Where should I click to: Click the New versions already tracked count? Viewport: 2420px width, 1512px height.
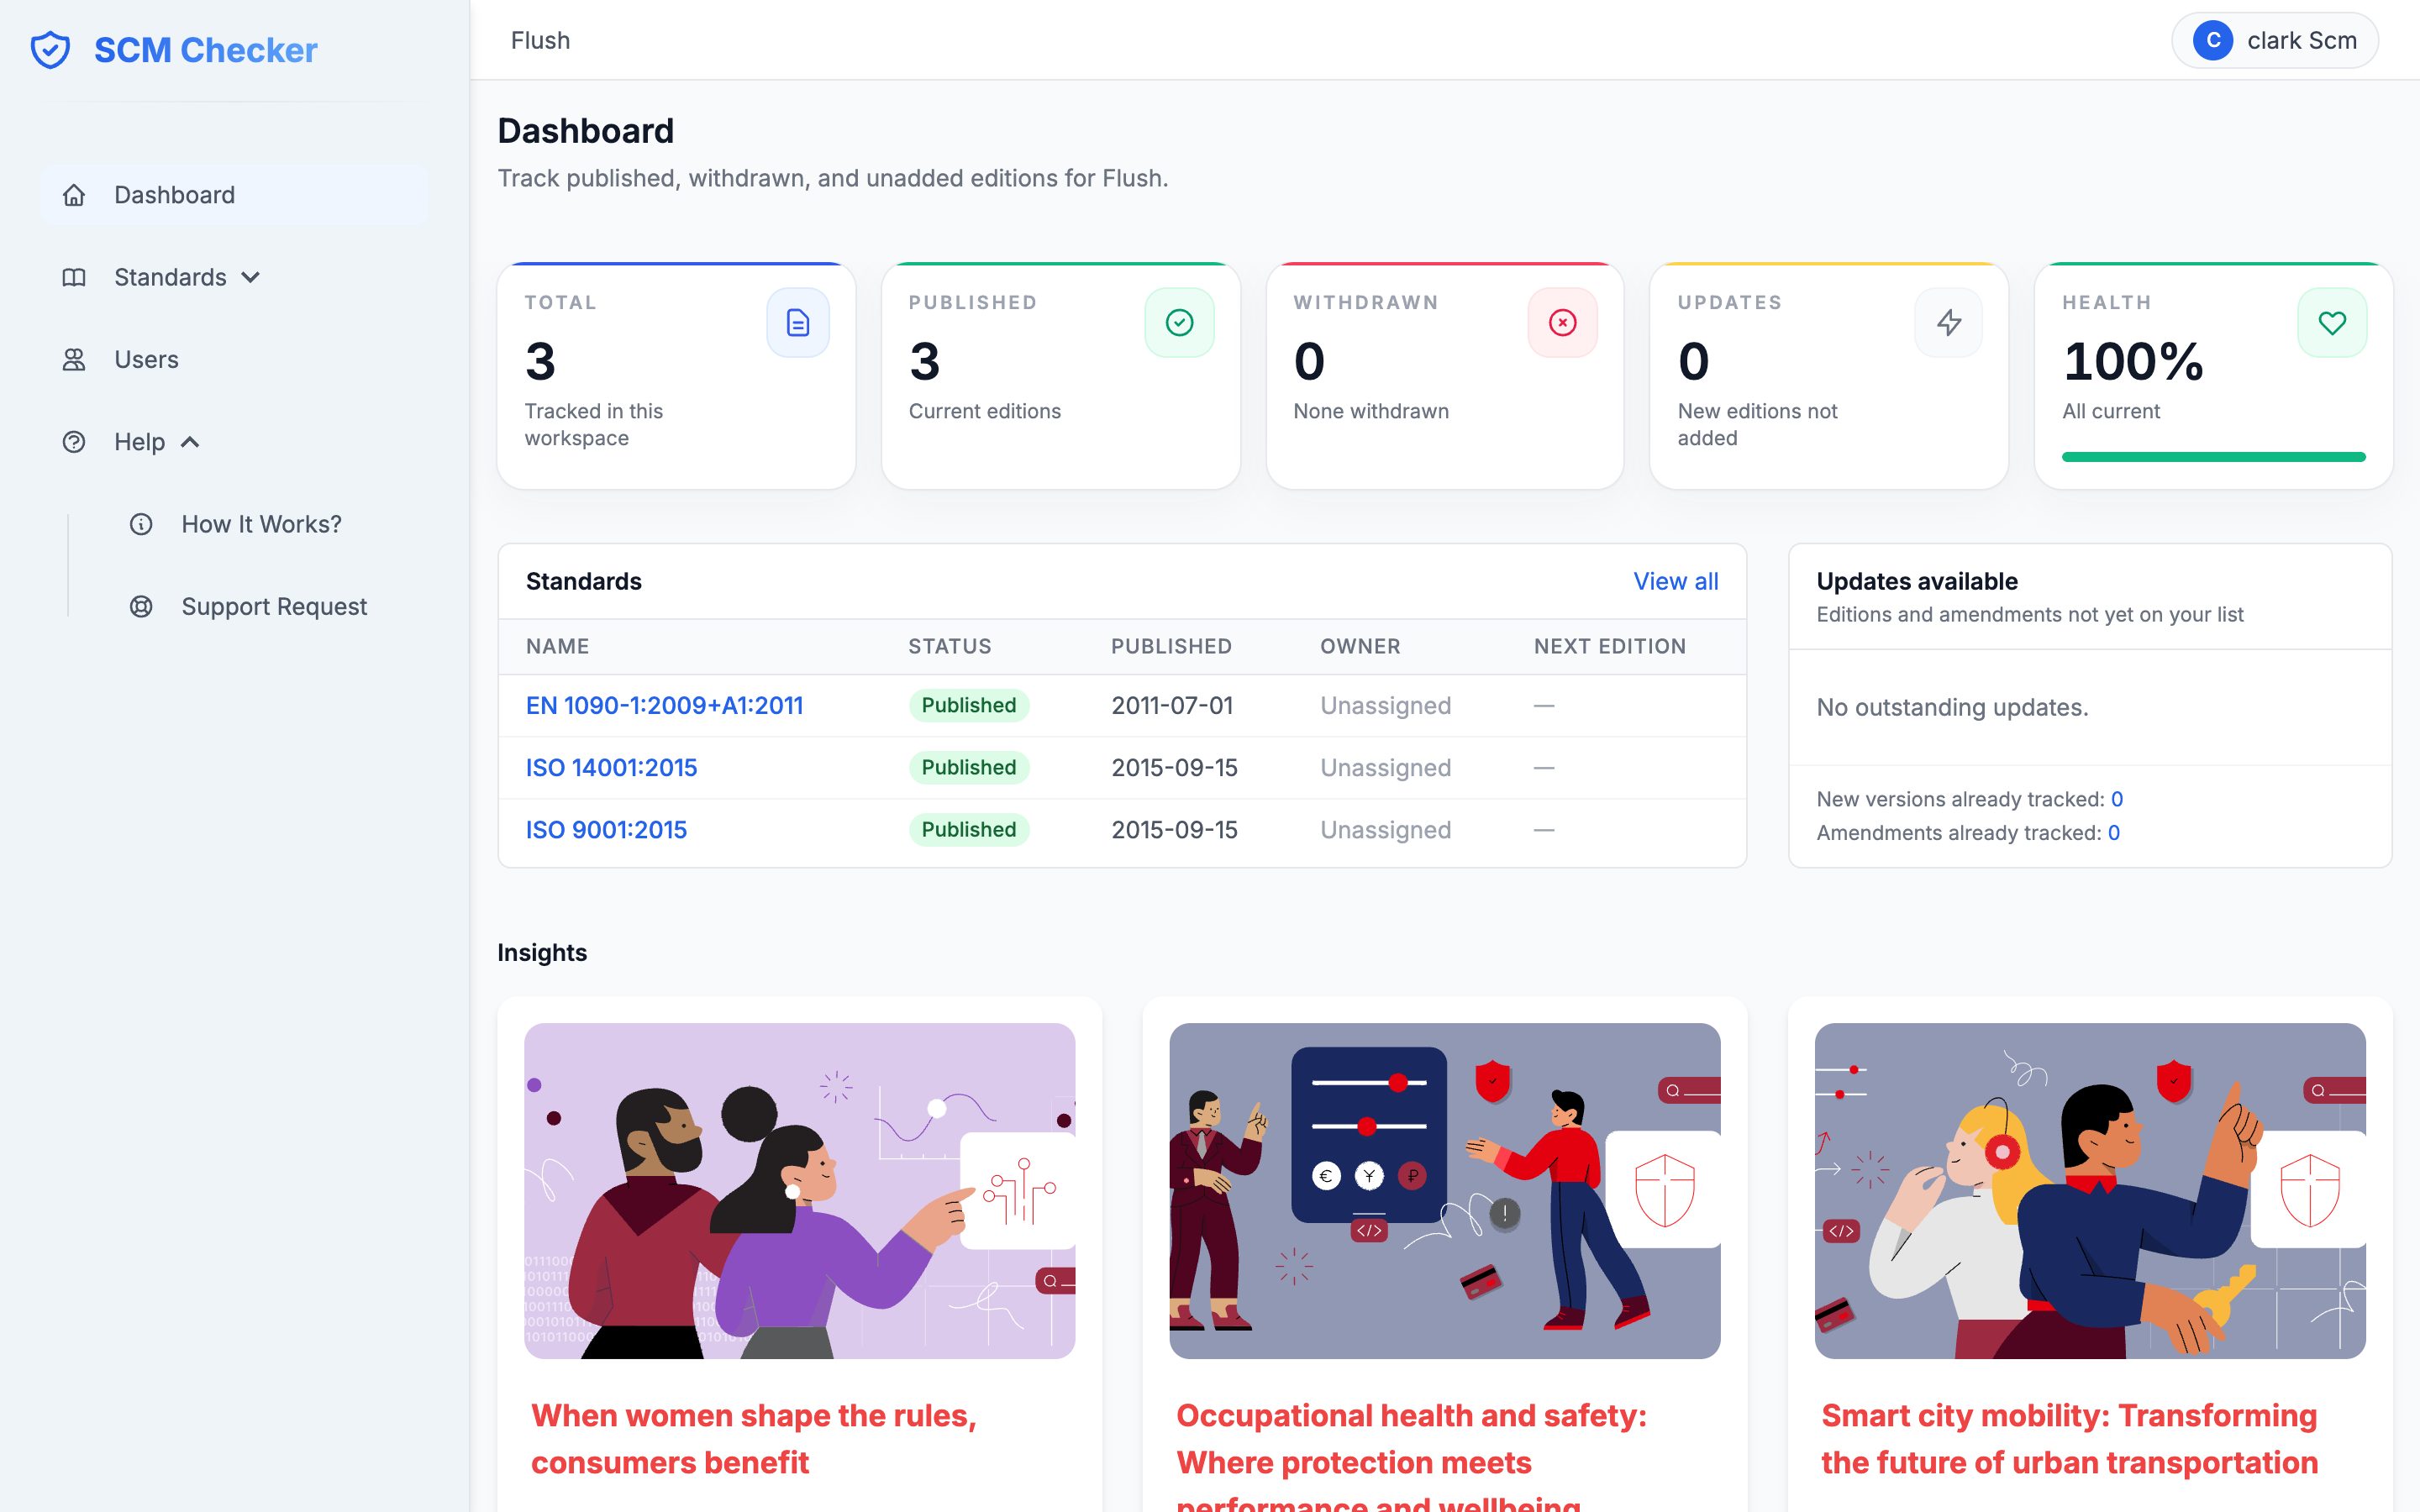2117,799
